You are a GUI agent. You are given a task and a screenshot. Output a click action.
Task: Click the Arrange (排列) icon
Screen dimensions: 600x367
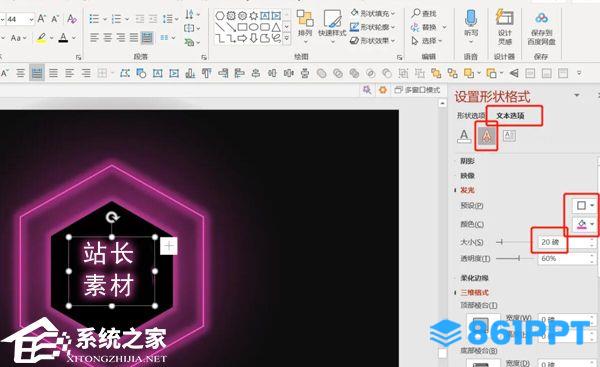pos(305,18)
